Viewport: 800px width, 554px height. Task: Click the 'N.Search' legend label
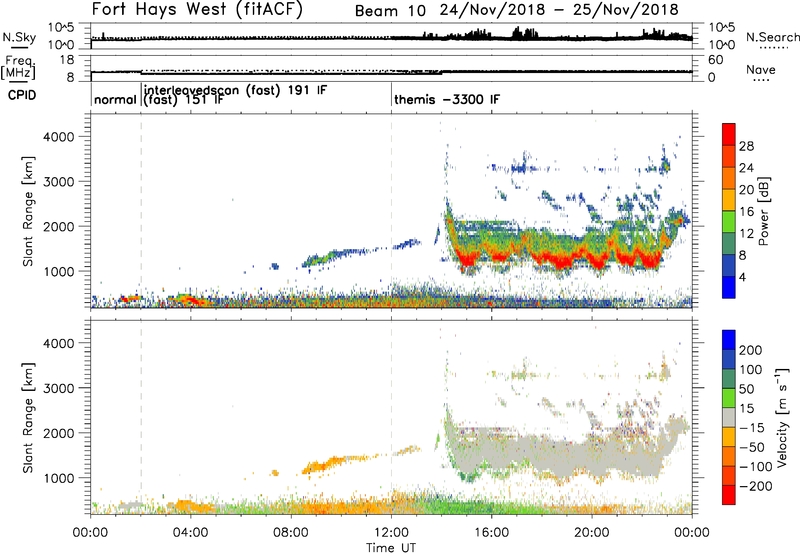pyautogui.click(x=772, y=37)
